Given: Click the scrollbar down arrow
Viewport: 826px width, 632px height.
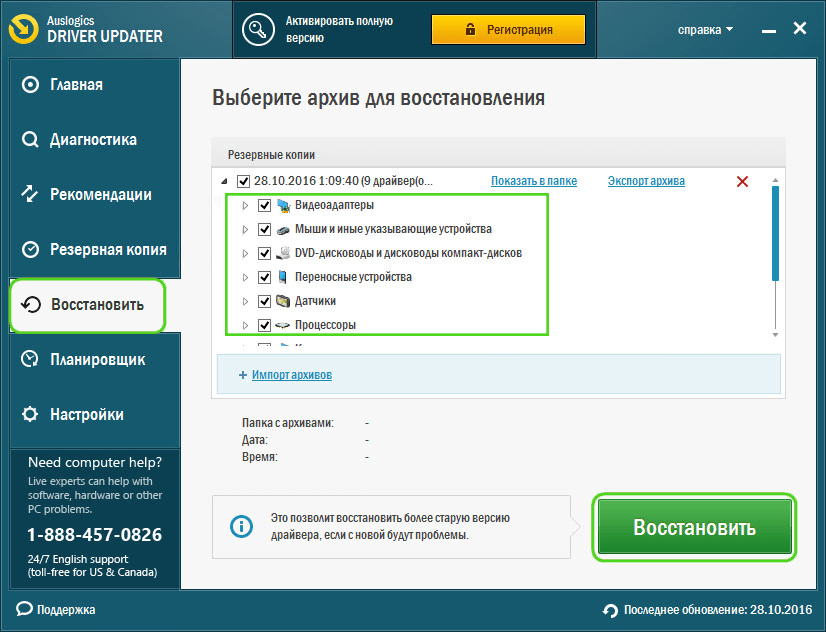Looking at the screenshot, I should pos(775,334).
